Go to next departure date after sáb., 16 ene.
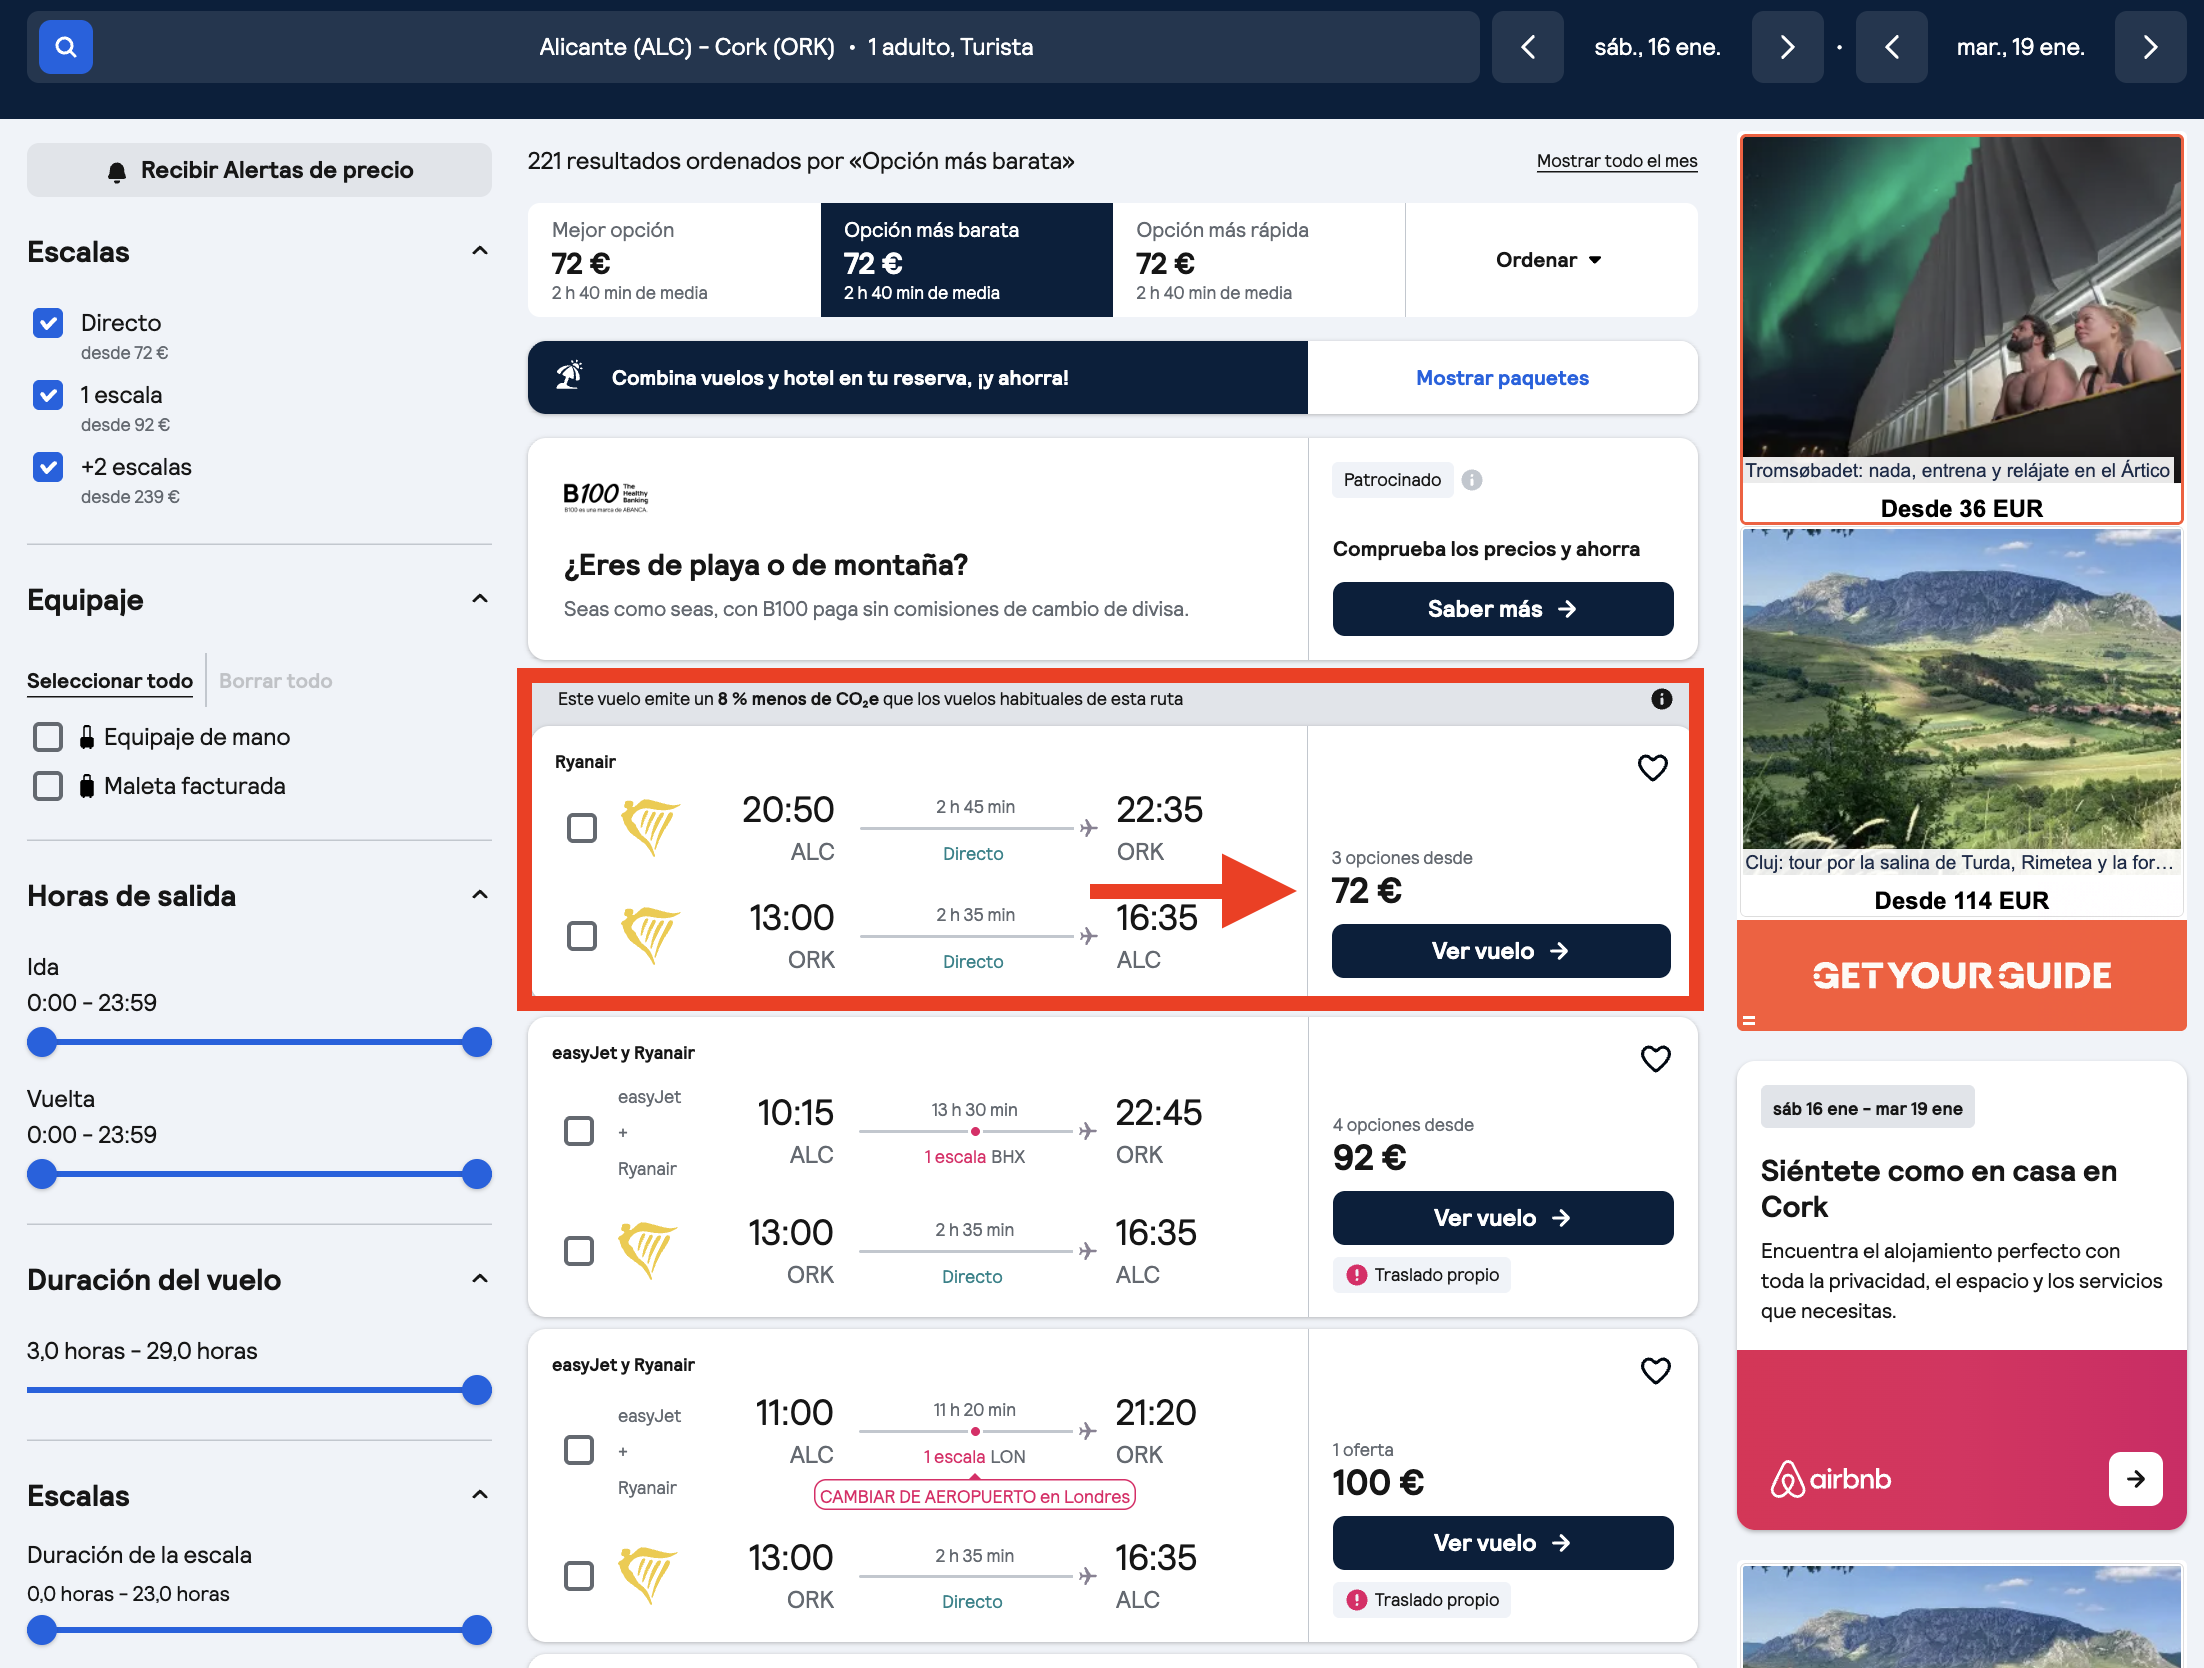The image size is (2204, 1668). pos(1787,47)
